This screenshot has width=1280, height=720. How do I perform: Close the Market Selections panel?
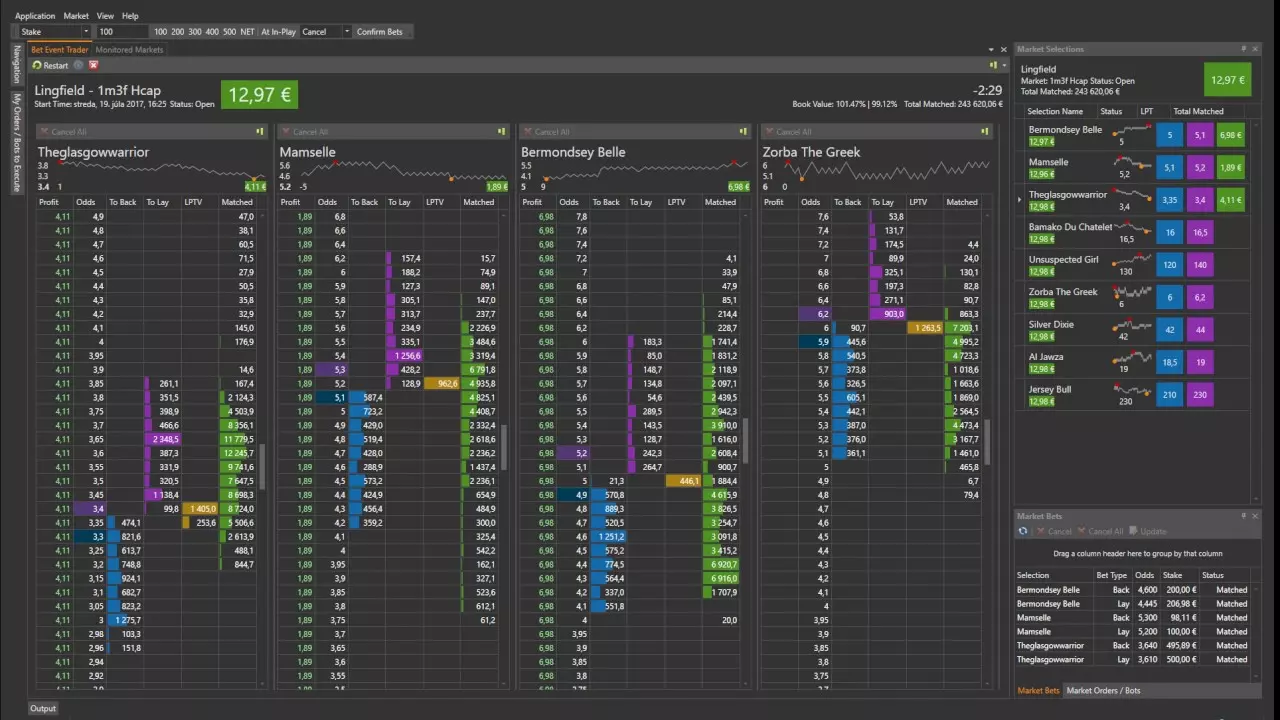[x=1255, y=48]
